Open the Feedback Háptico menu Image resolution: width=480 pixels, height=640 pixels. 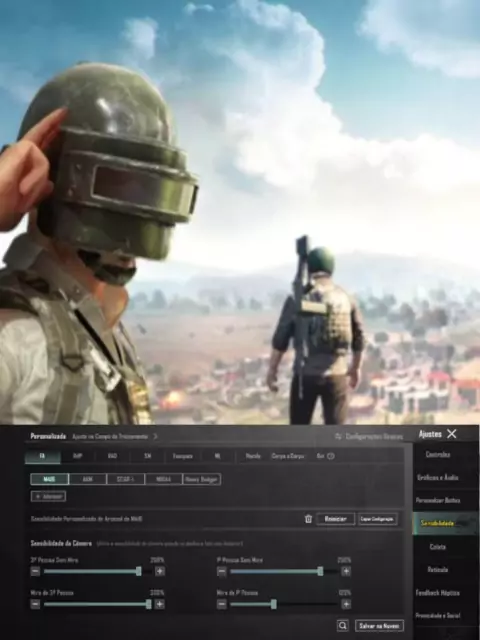pyautogui.click(x=438, y=593)
